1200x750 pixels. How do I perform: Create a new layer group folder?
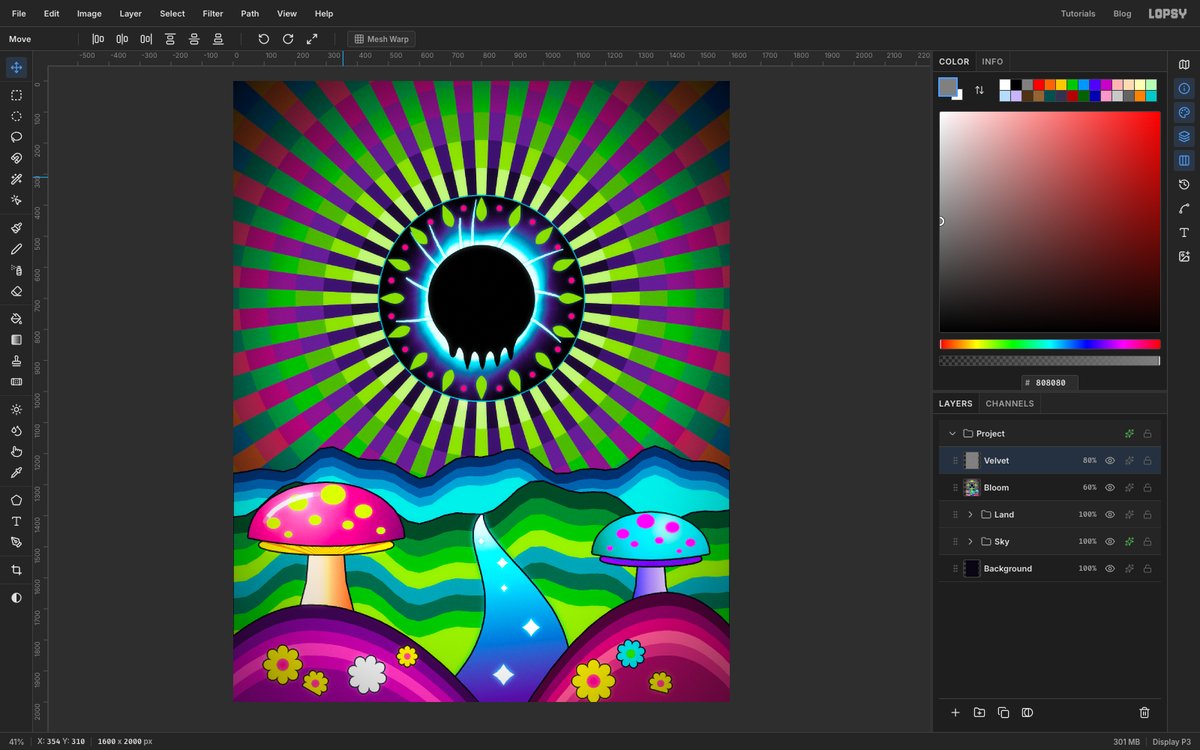(x=979, y=712)
